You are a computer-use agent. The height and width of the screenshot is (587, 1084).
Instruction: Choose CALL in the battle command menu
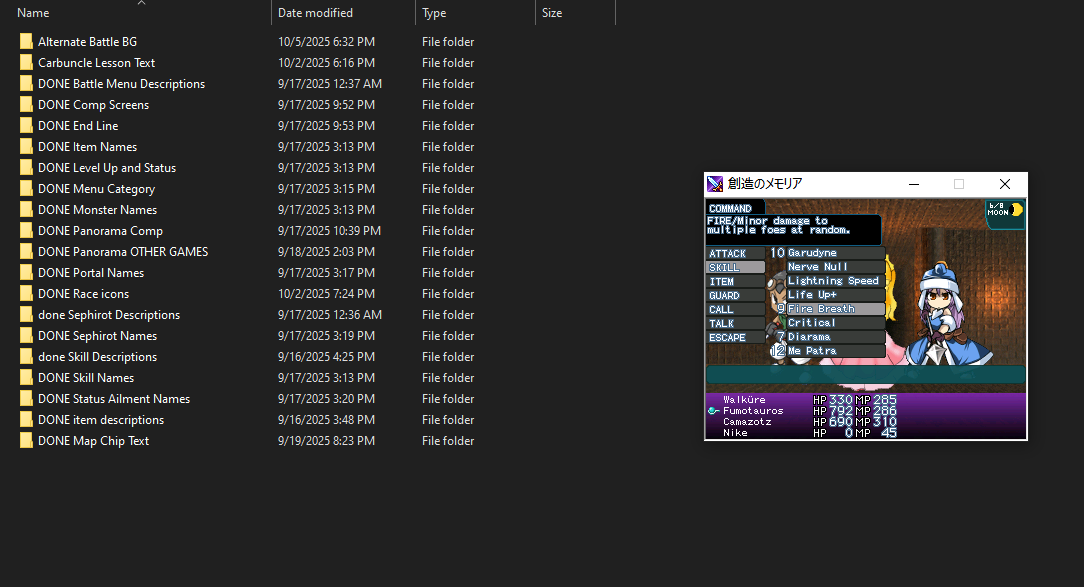point(736,310)
